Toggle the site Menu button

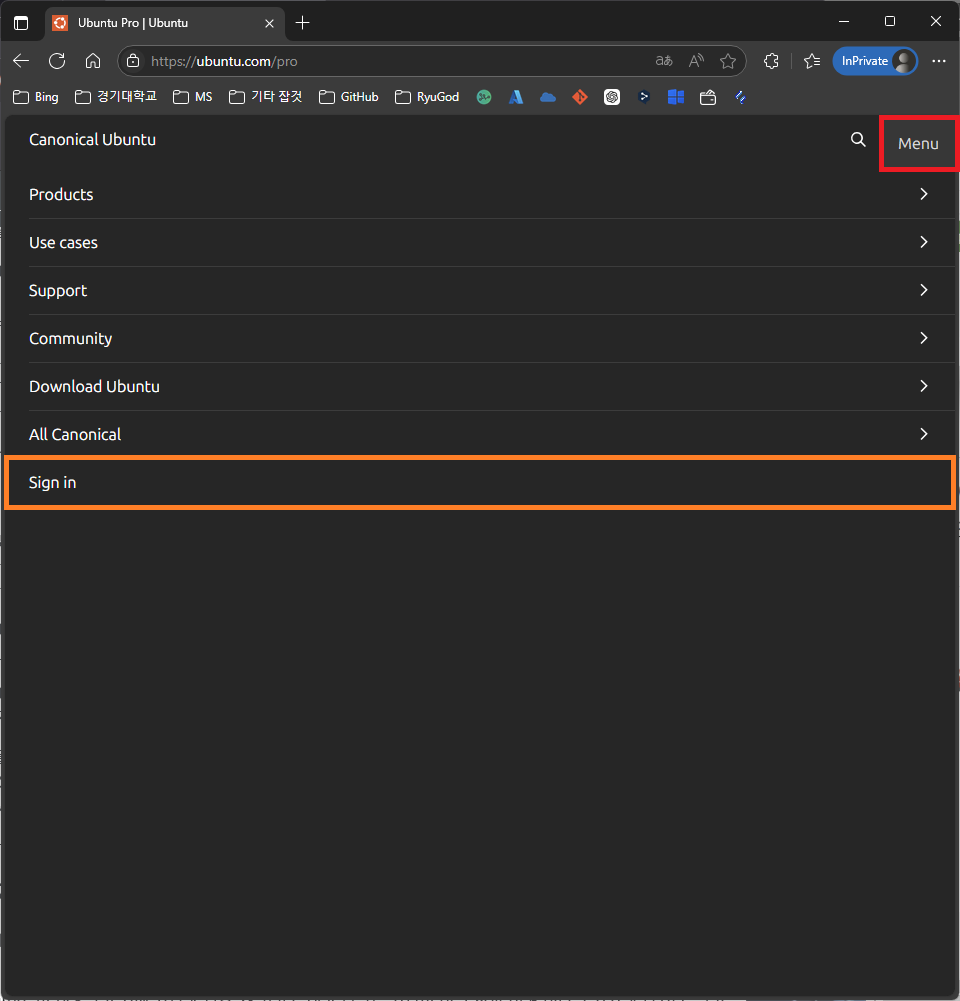(x=919, y=144)
